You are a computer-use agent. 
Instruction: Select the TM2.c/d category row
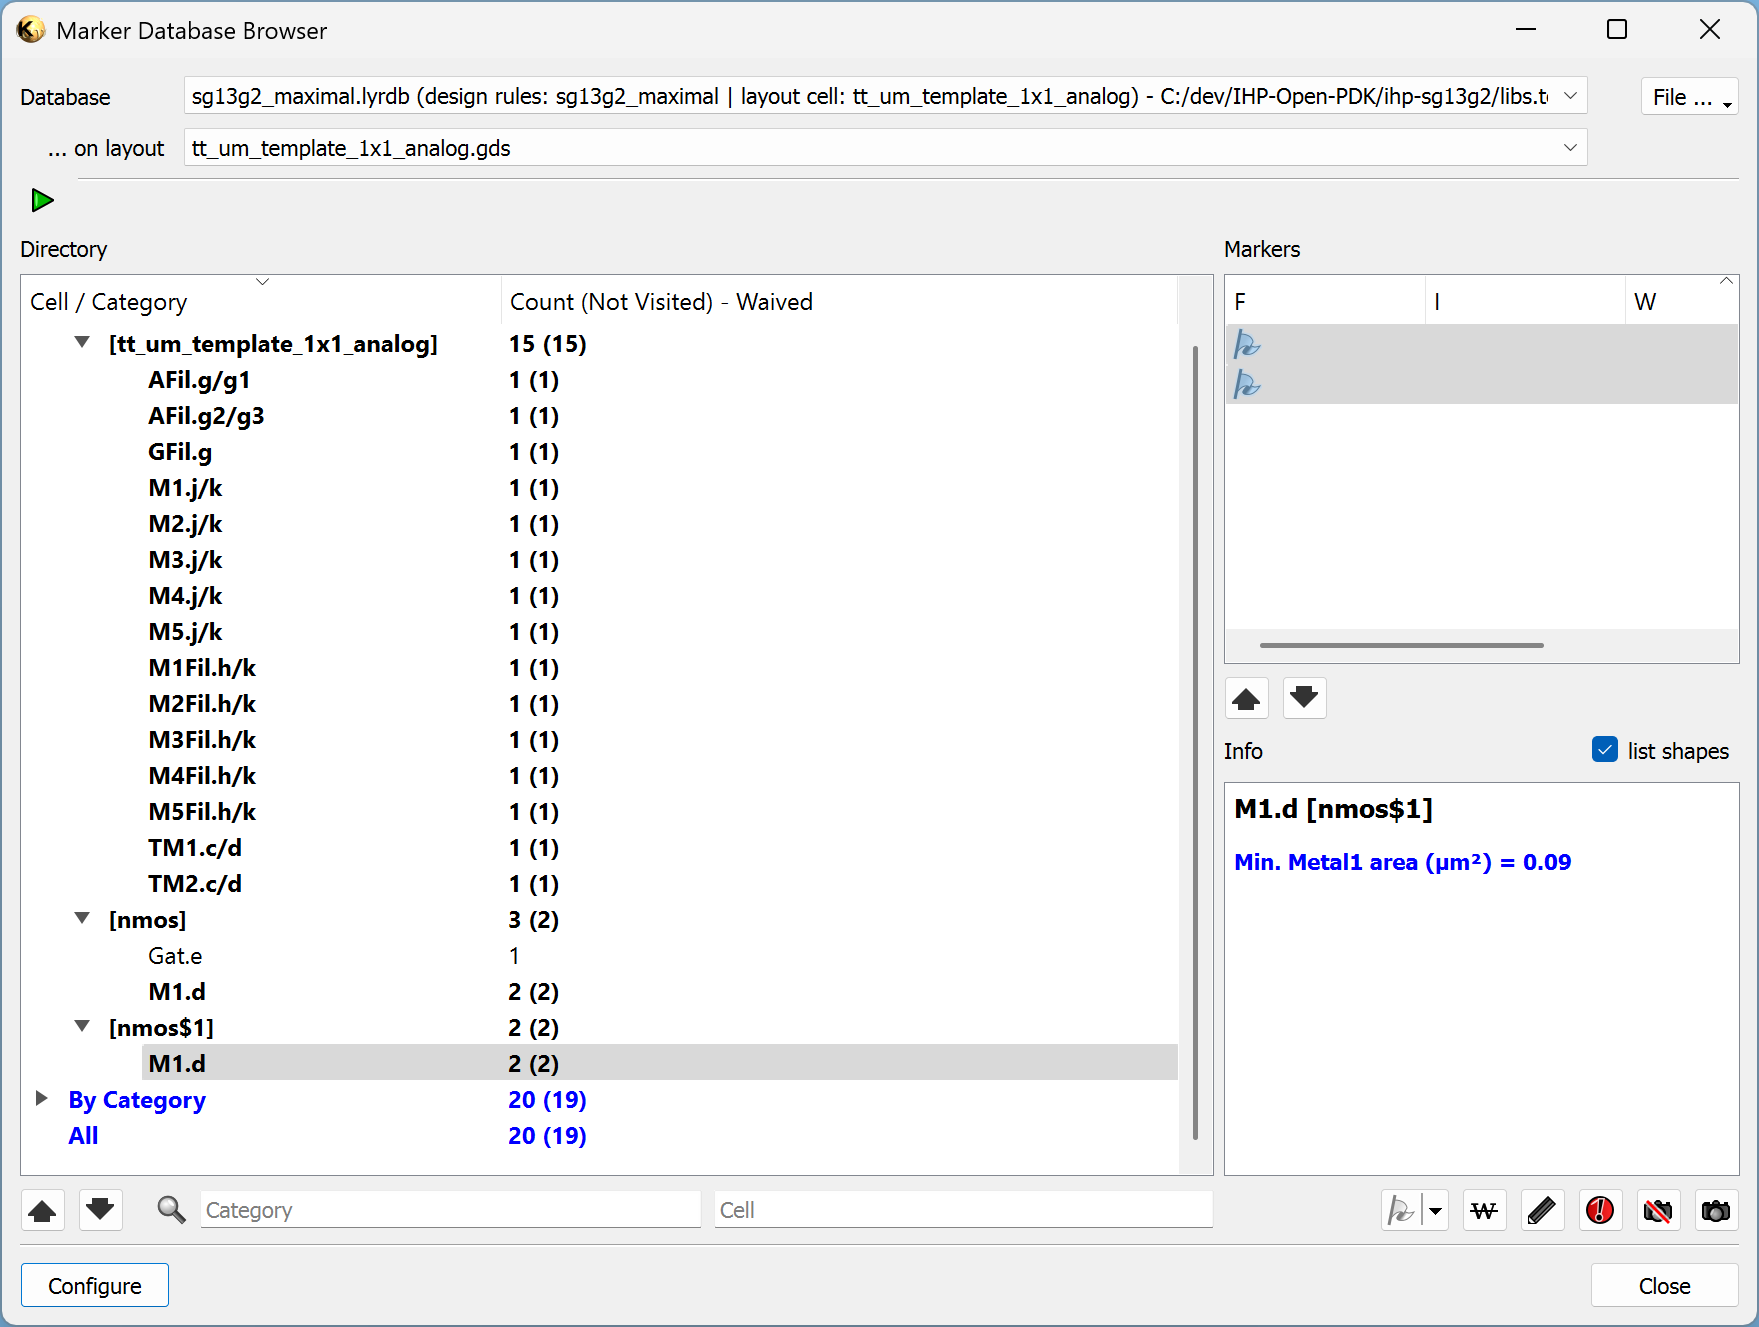pos(599,884)
